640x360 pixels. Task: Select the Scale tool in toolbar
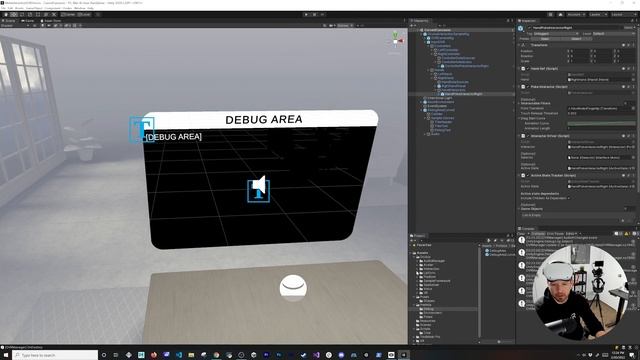(30, 15)
